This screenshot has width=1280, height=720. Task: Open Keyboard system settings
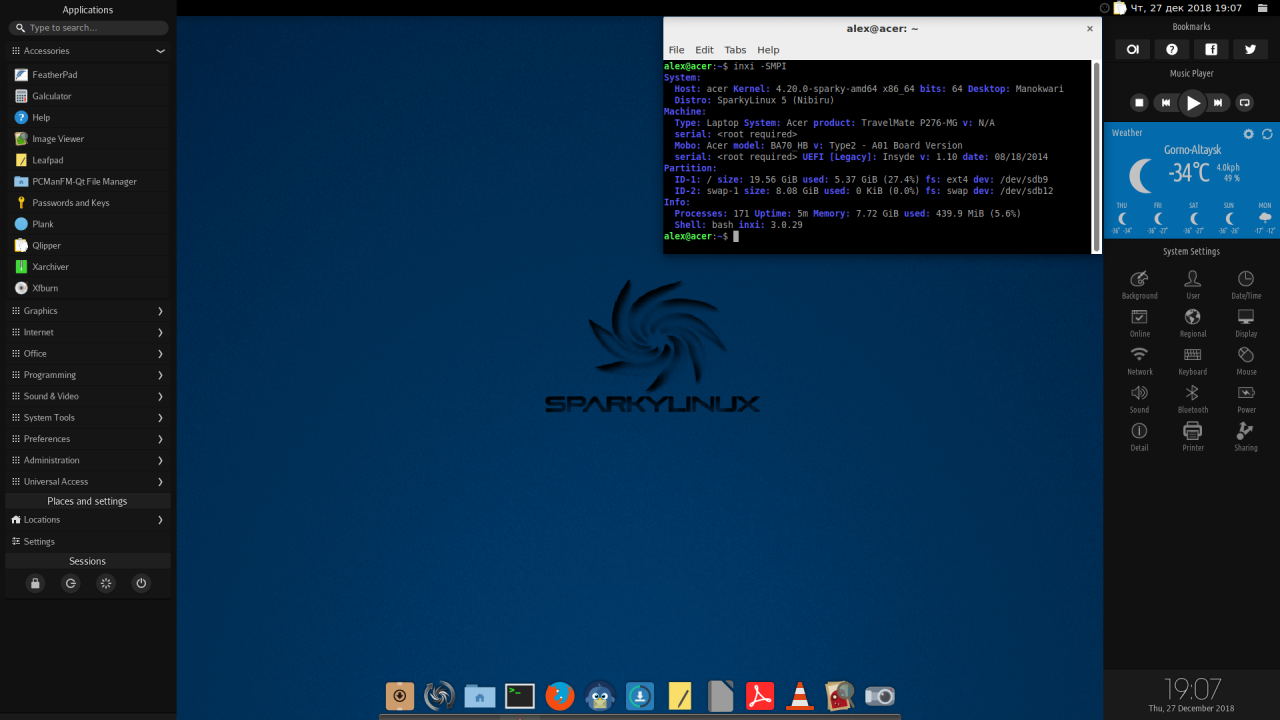(x=1192, y=361)
